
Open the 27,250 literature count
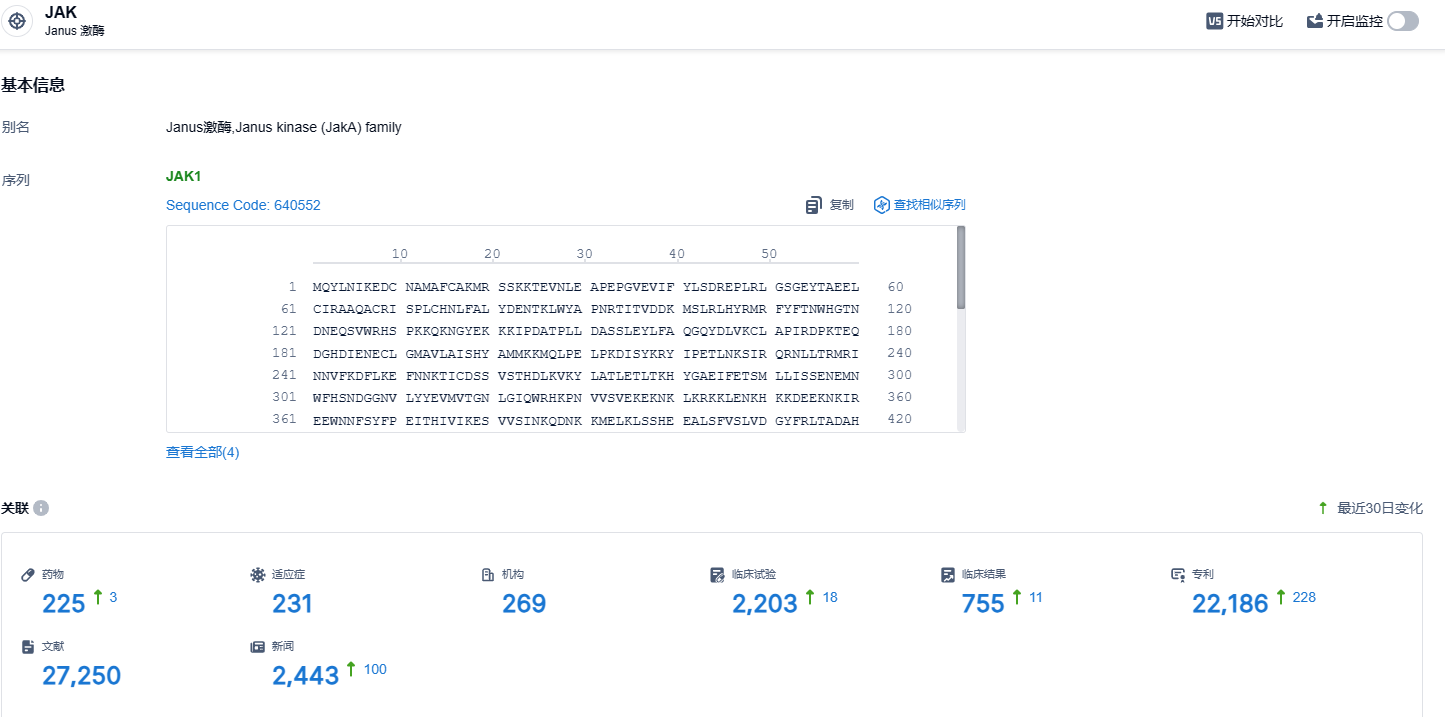pyautogui.click(x=81, y=675)
